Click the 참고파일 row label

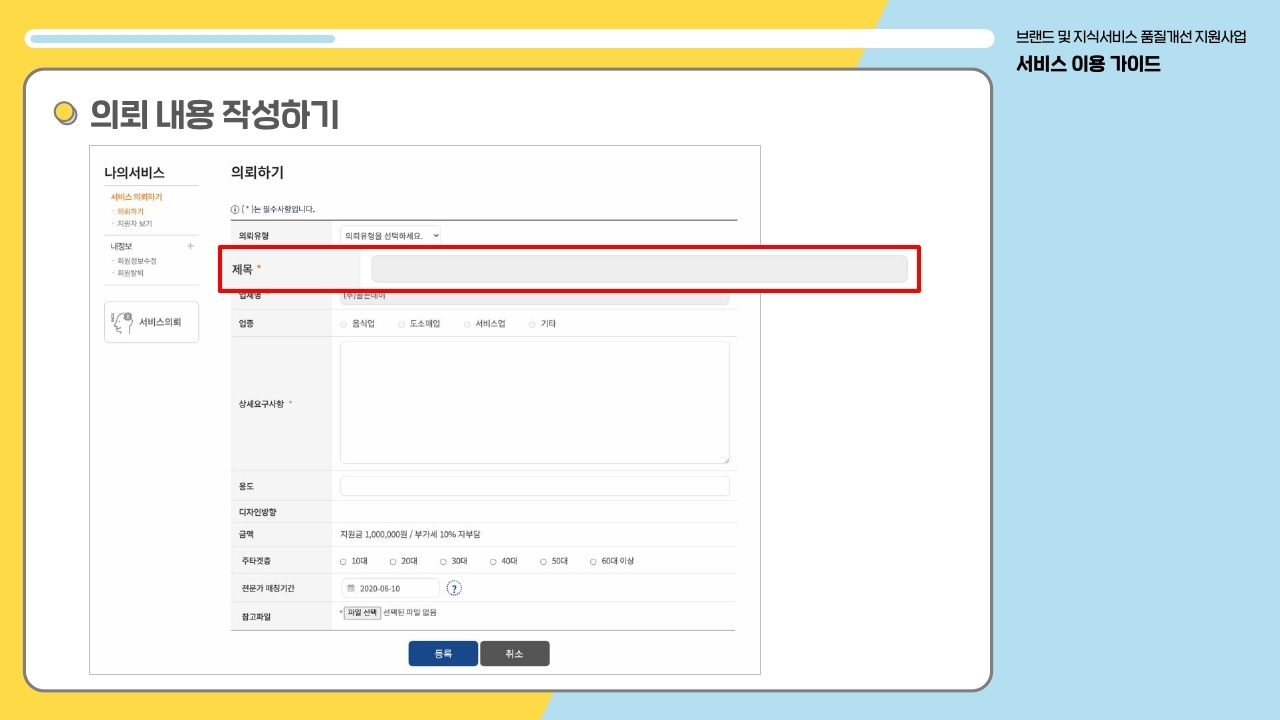(x=256, y=617)
